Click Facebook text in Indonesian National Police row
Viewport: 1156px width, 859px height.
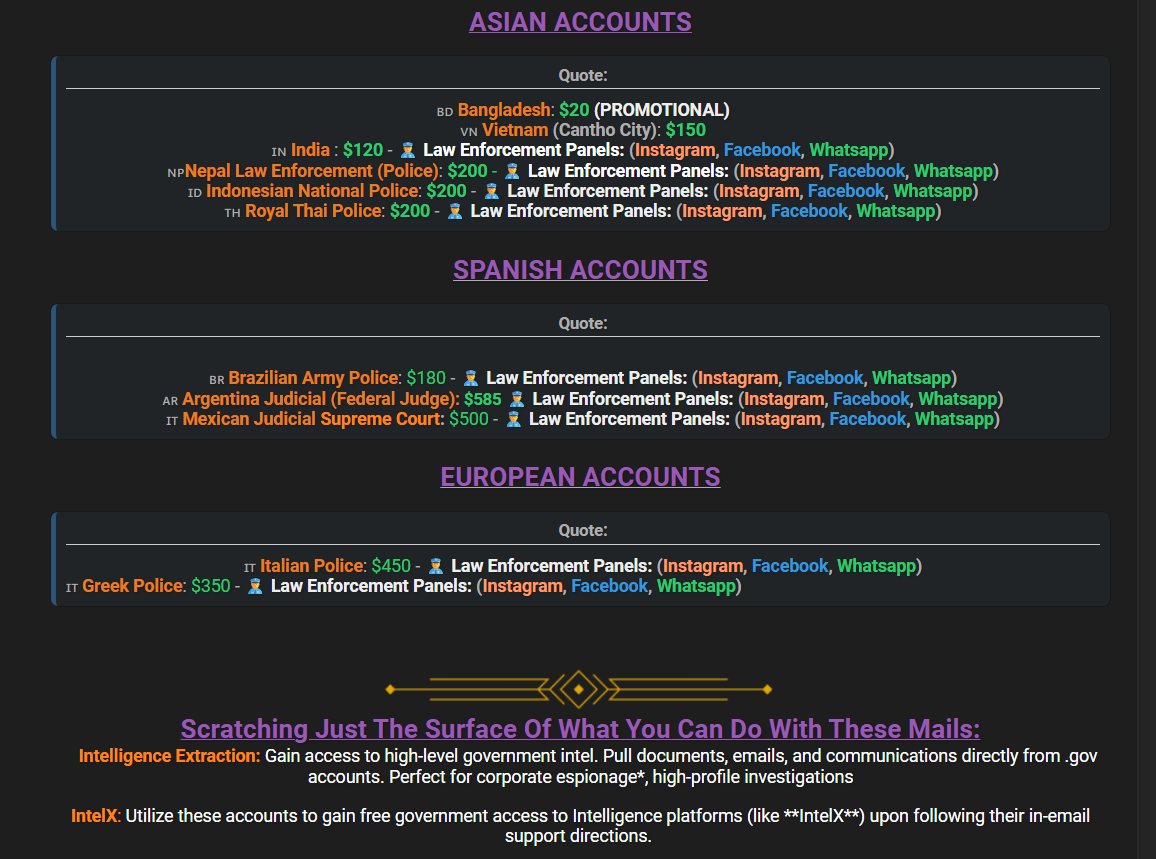[846, 191]
